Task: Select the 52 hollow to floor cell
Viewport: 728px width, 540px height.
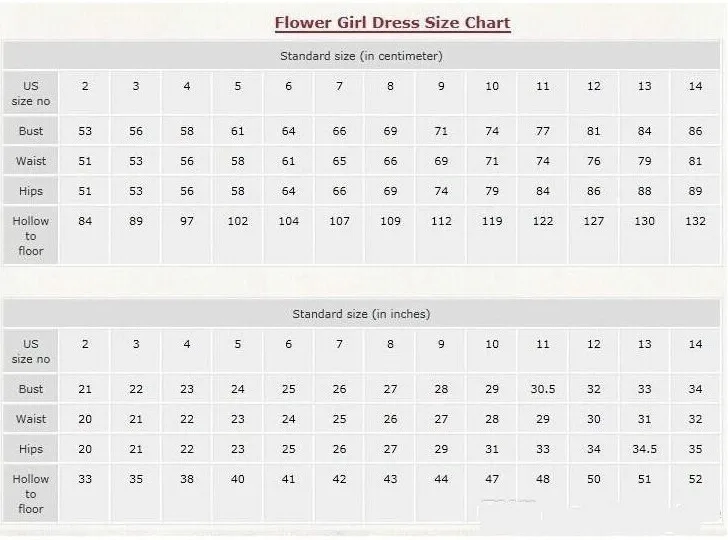Action: click(x=695, y=494)
